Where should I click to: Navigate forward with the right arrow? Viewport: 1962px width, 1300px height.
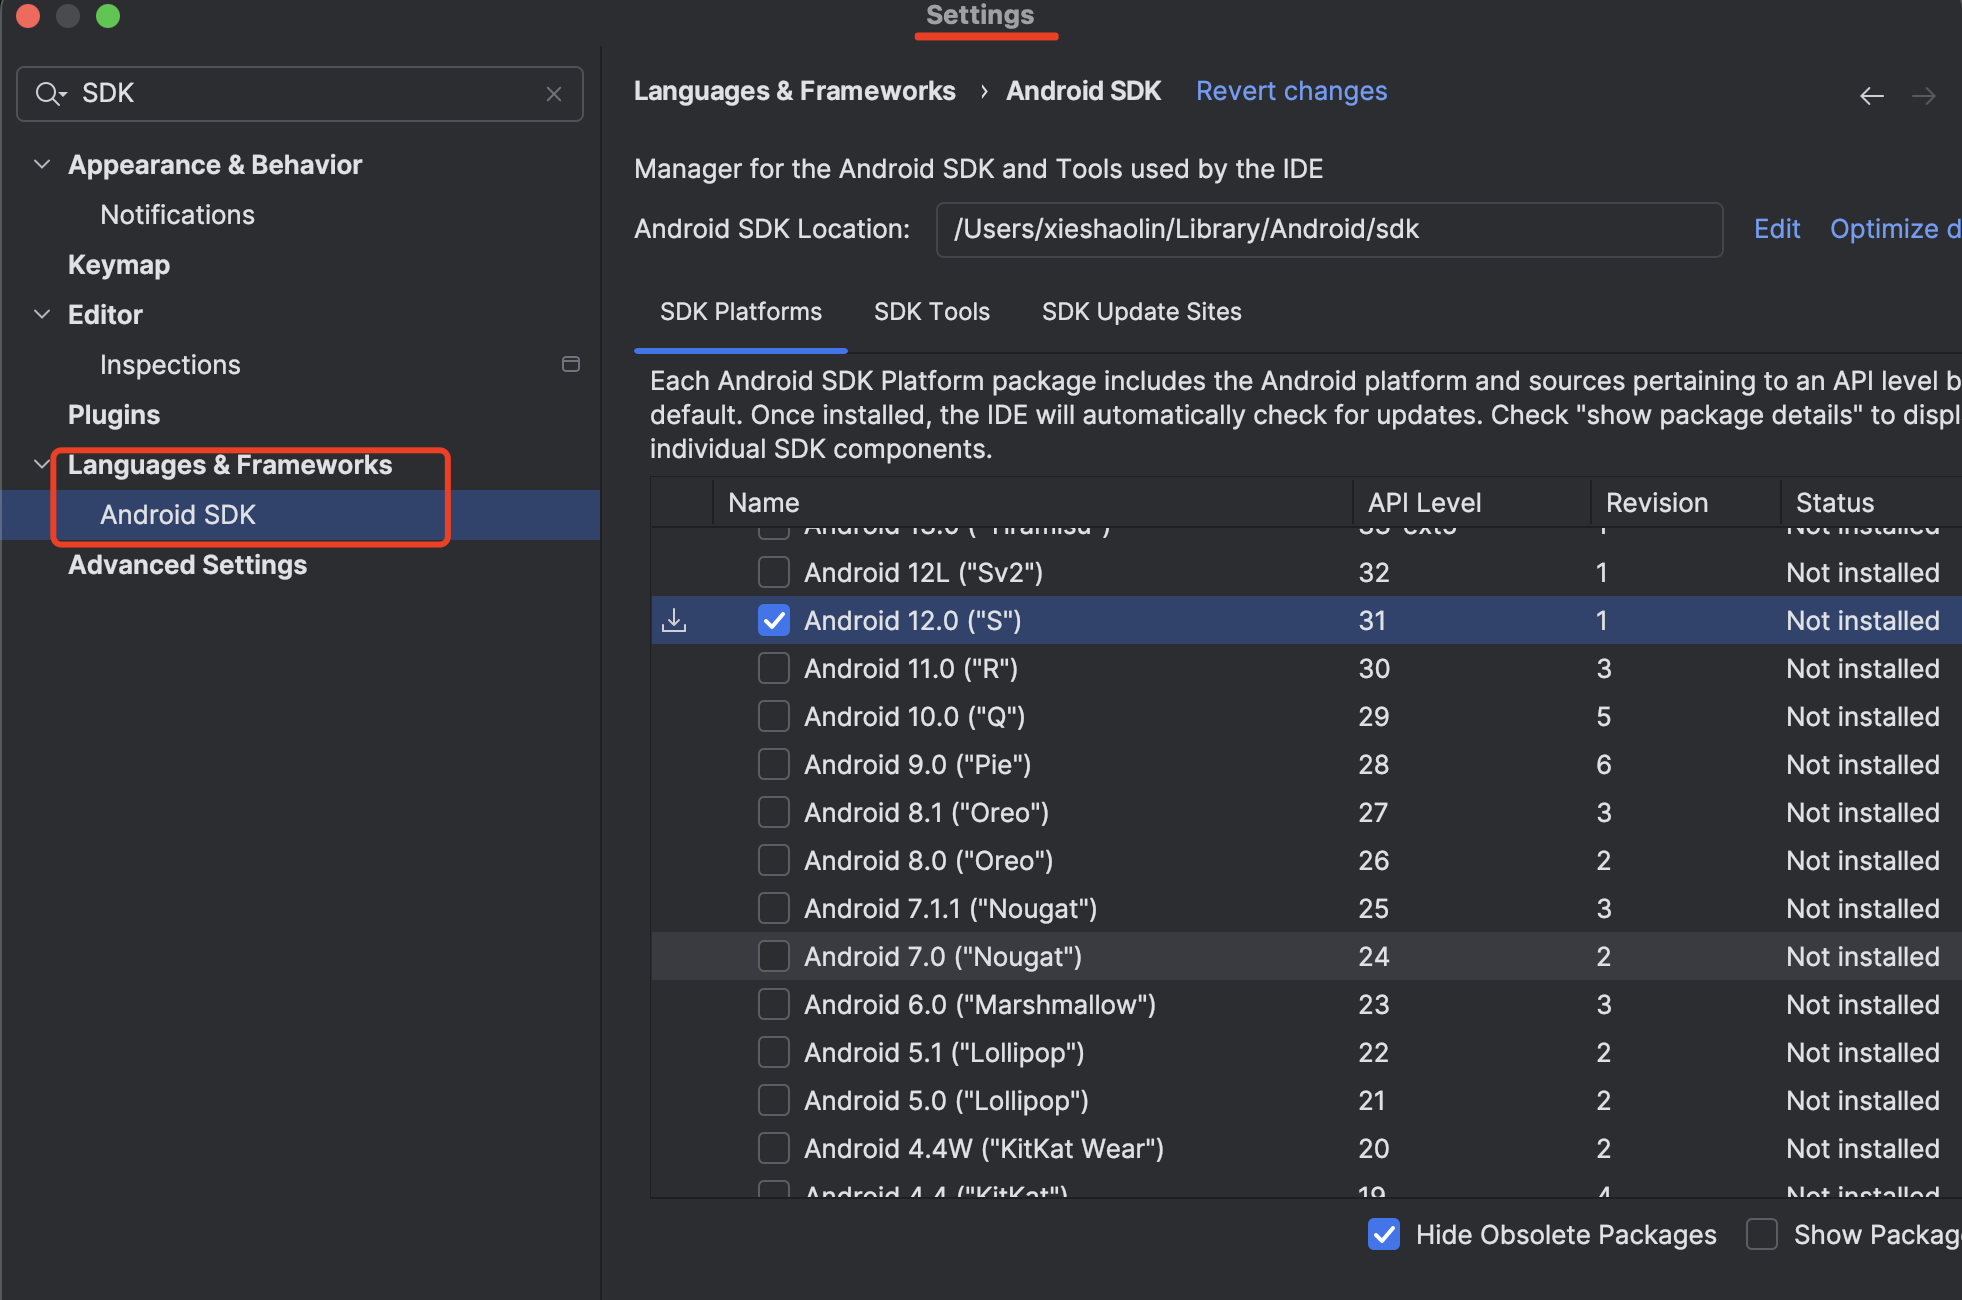coord(1923,96)
